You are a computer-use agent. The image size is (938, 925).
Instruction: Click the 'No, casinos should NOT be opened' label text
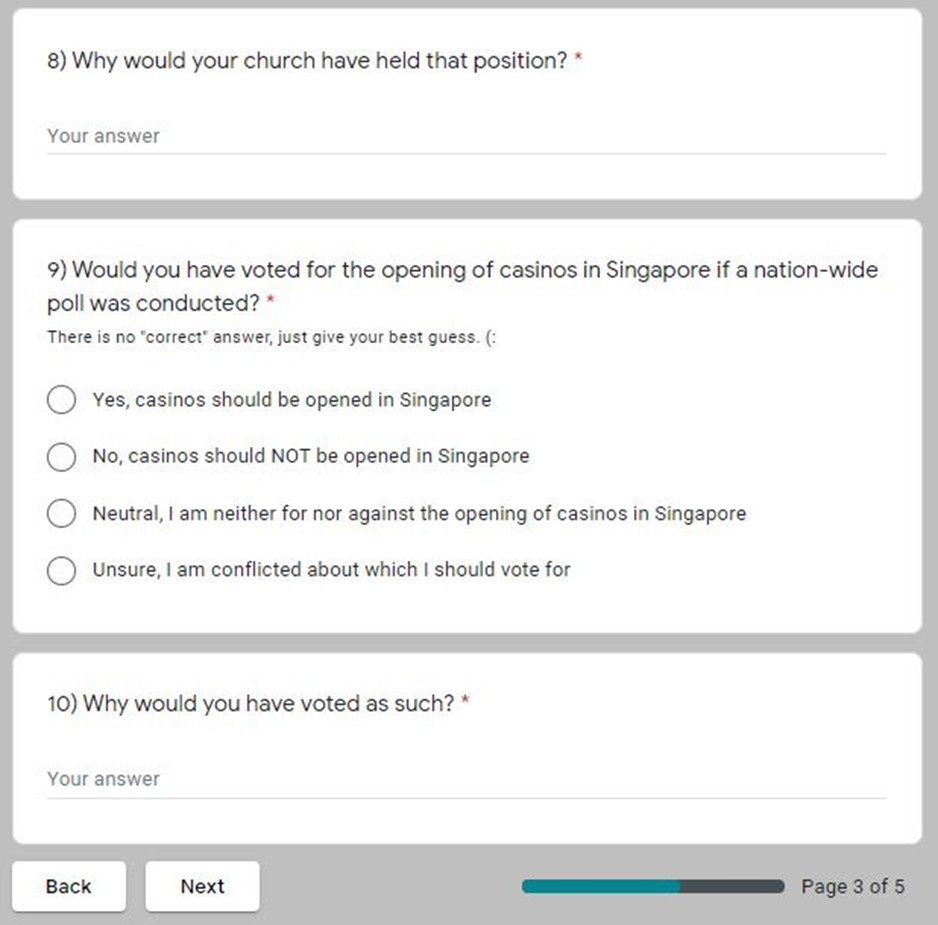pyautogui.click(x=310, y=457)
